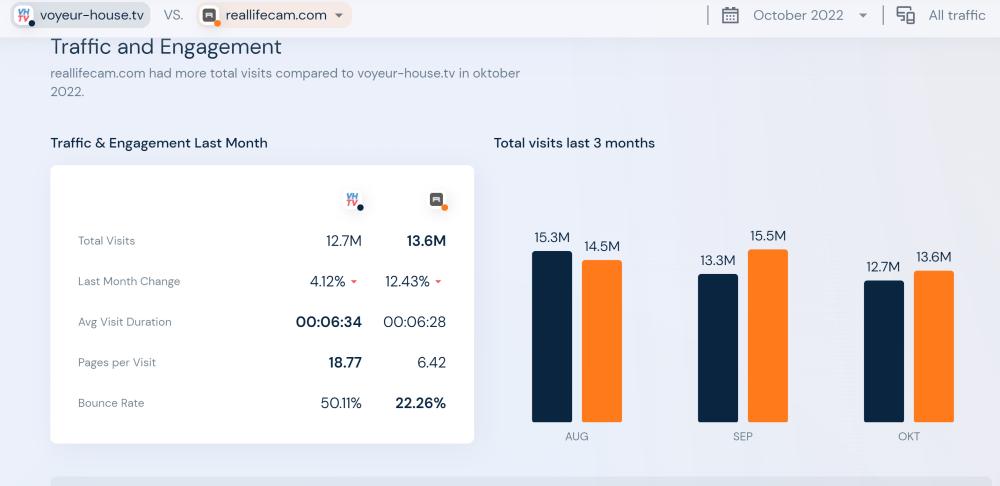Viewport: 1000px width, 486px height.
Task: Click the dark blue SEP bar showing 13.3M
Action: [x=717, y=348]
